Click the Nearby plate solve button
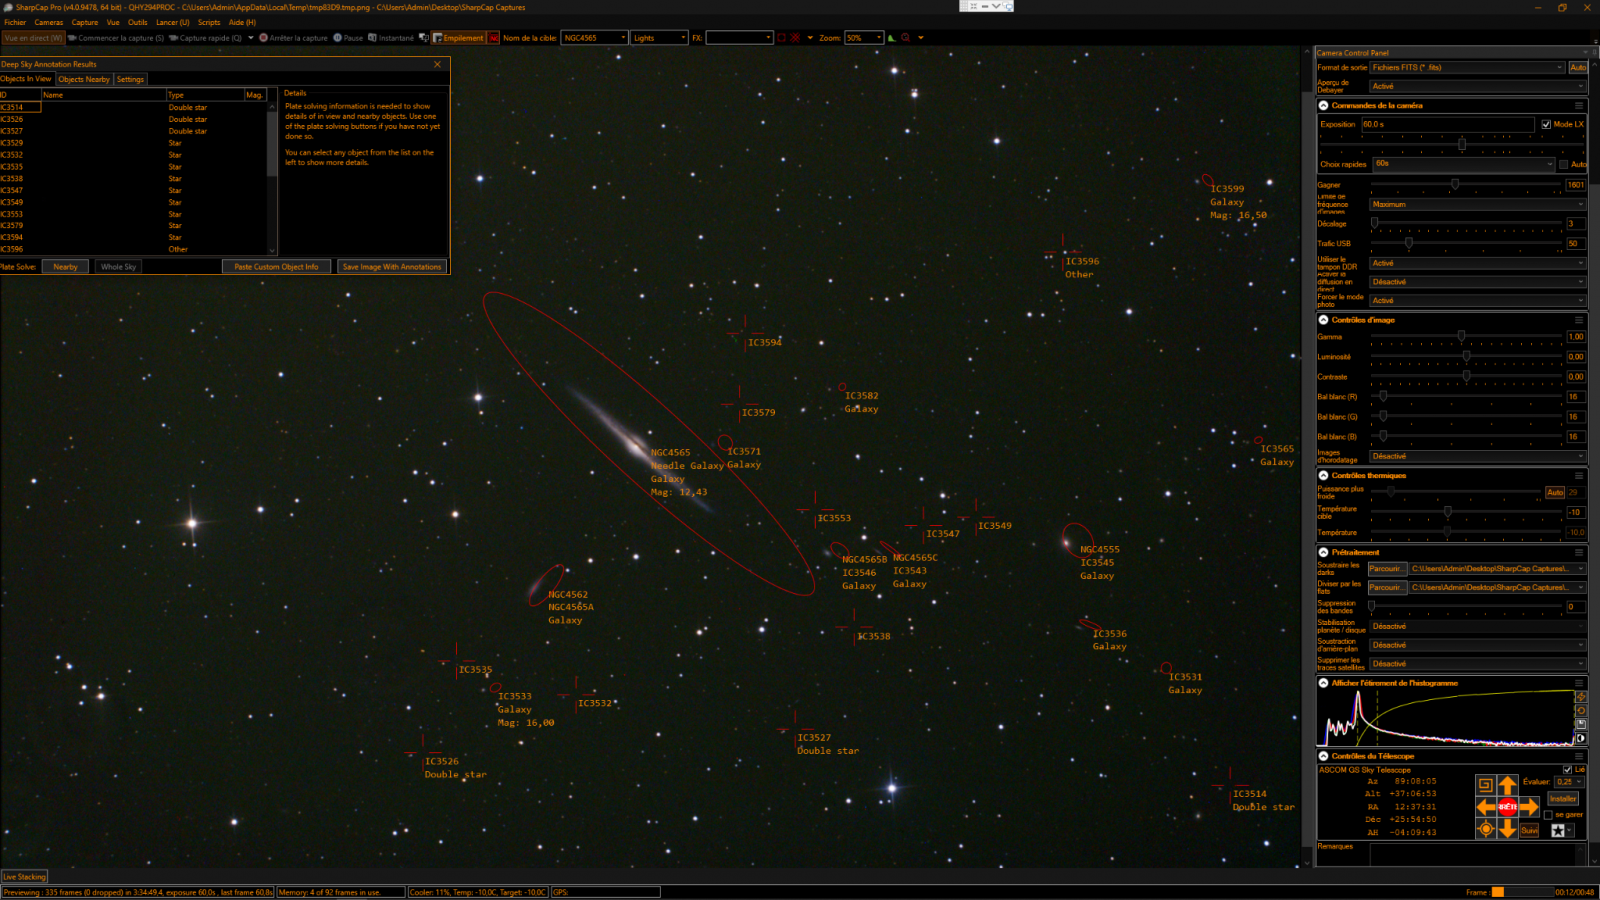Screen dimensions: 1600x900 (x=65, y=267)
